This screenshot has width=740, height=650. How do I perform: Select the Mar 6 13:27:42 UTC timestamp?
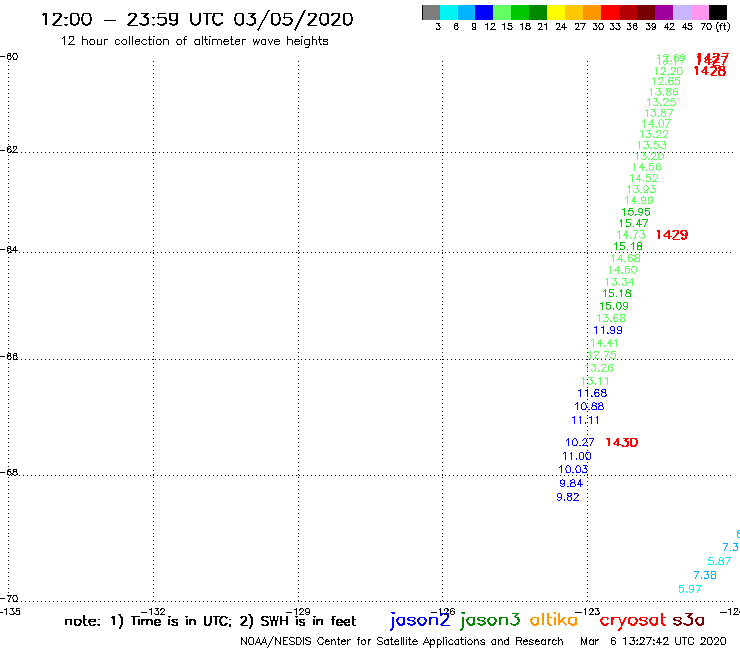point(653,642)
